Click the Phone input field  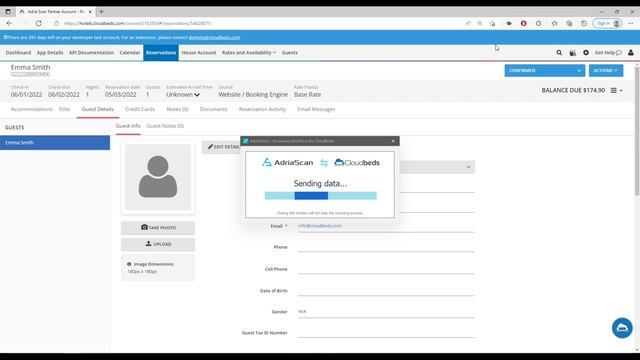[386, 247]
